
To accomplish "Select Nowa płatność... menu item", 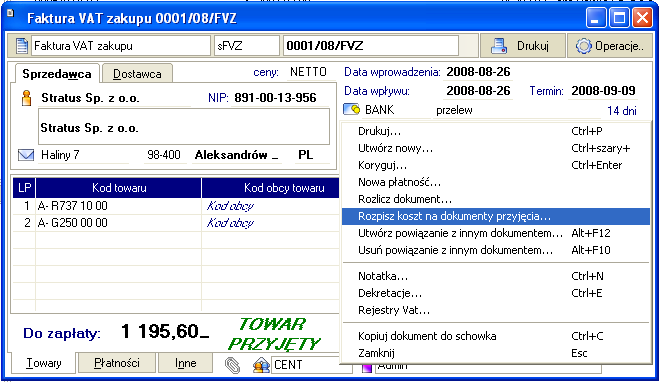I will (x=496, y=182).
